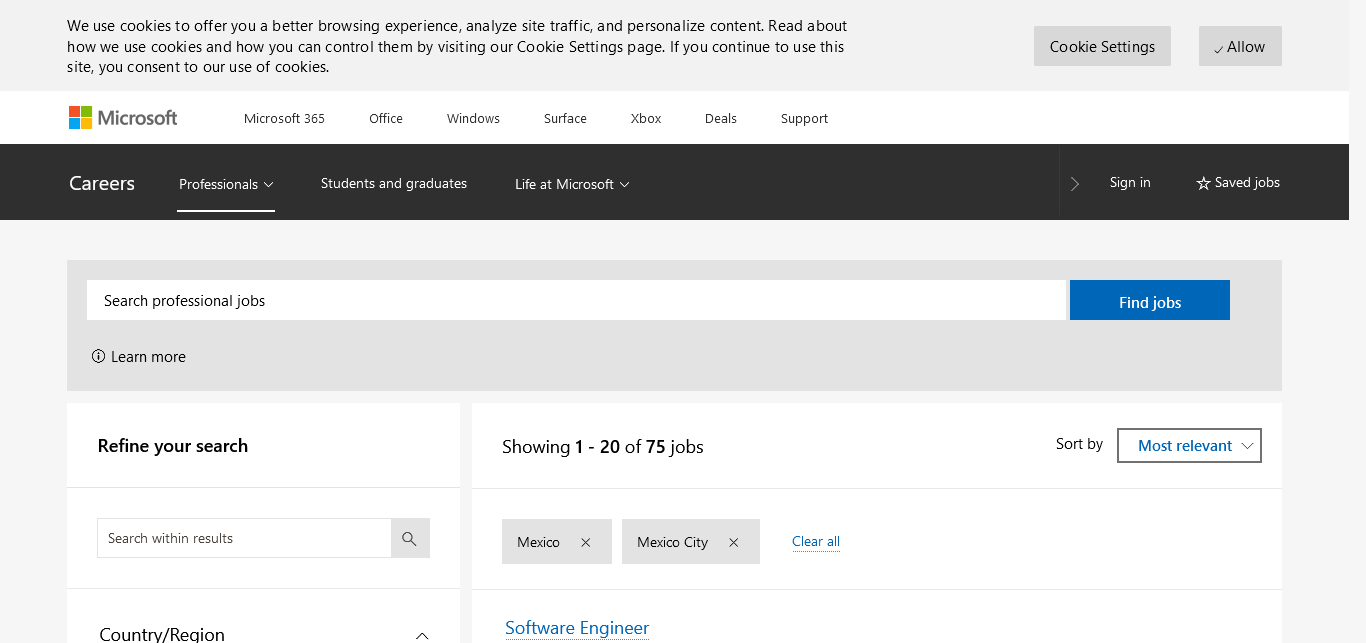Go to Microsoft 365 menu item
The image size is (1366, 643).
284,118
